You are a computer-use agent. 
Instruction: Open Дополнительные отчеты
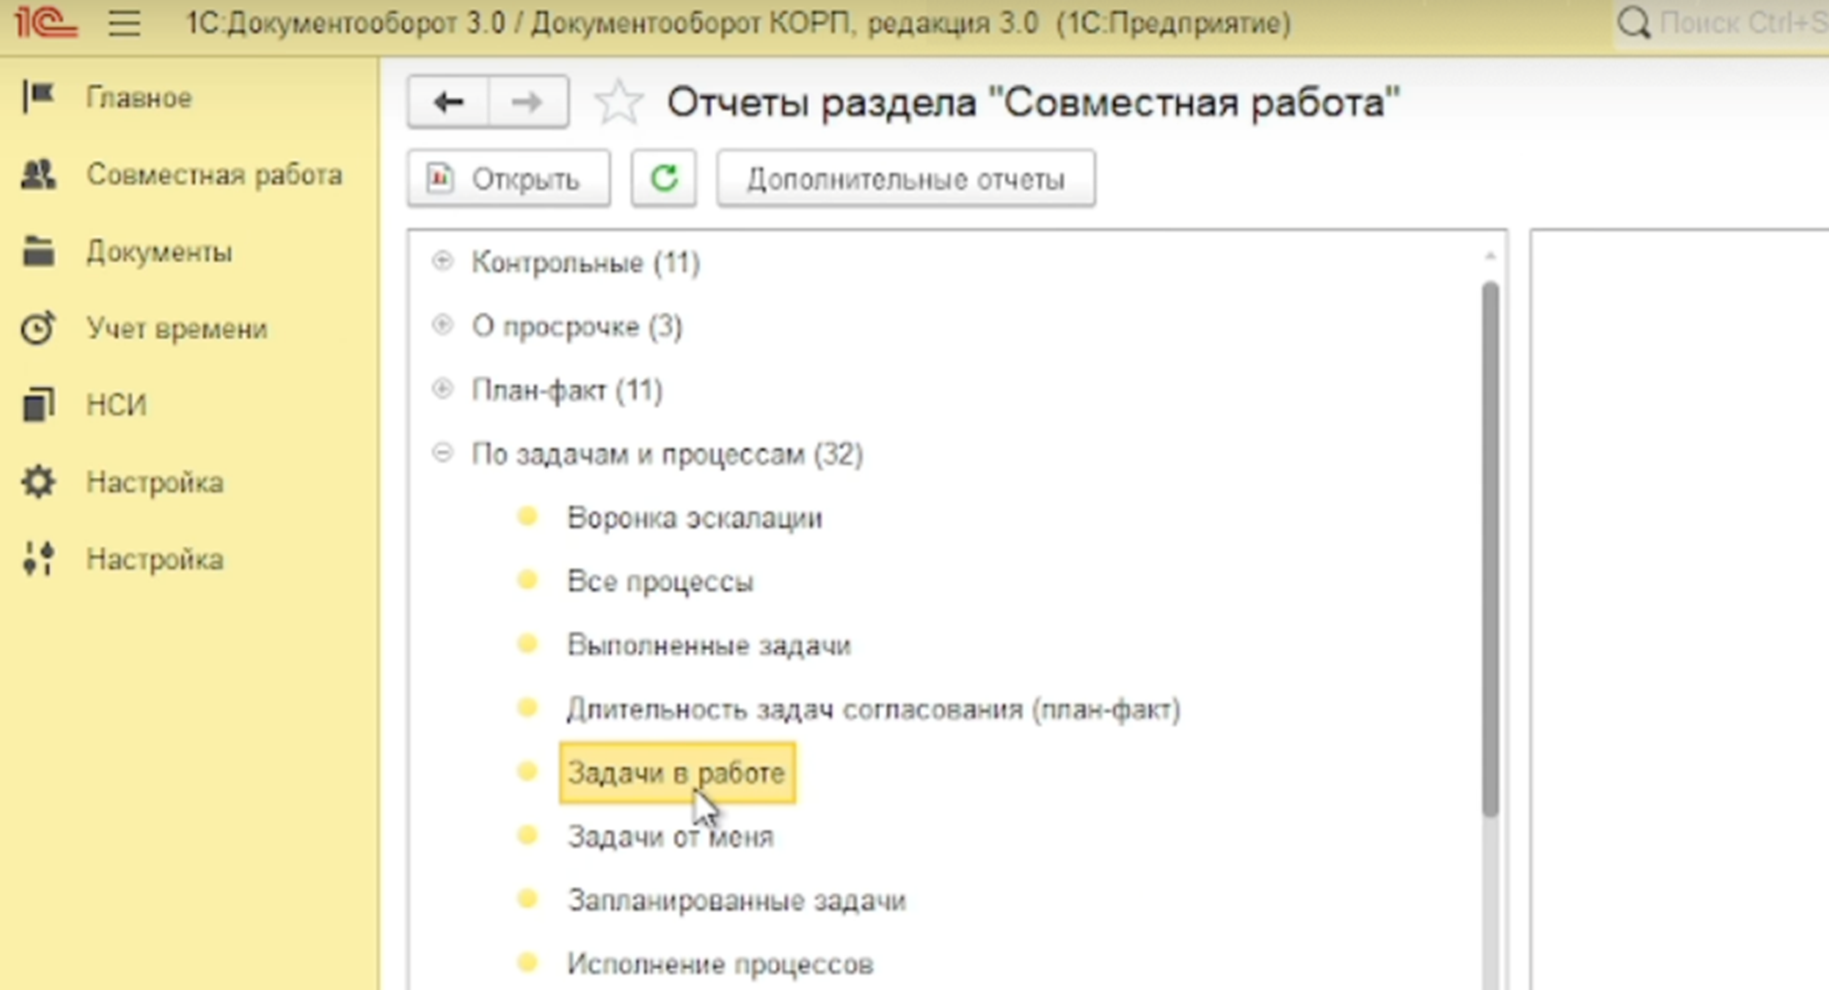[906, 179]
